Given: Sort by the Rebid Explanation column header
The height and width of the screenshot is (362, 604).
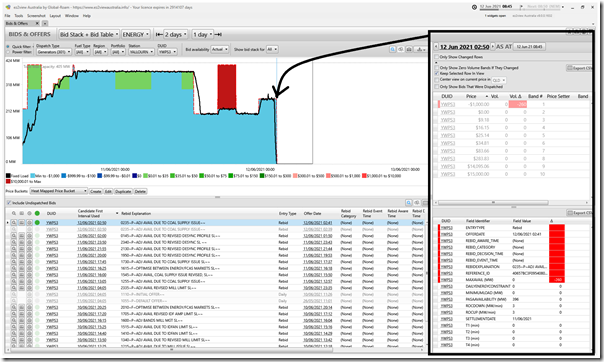Looking at the screenshot, I should coord(136,213).
